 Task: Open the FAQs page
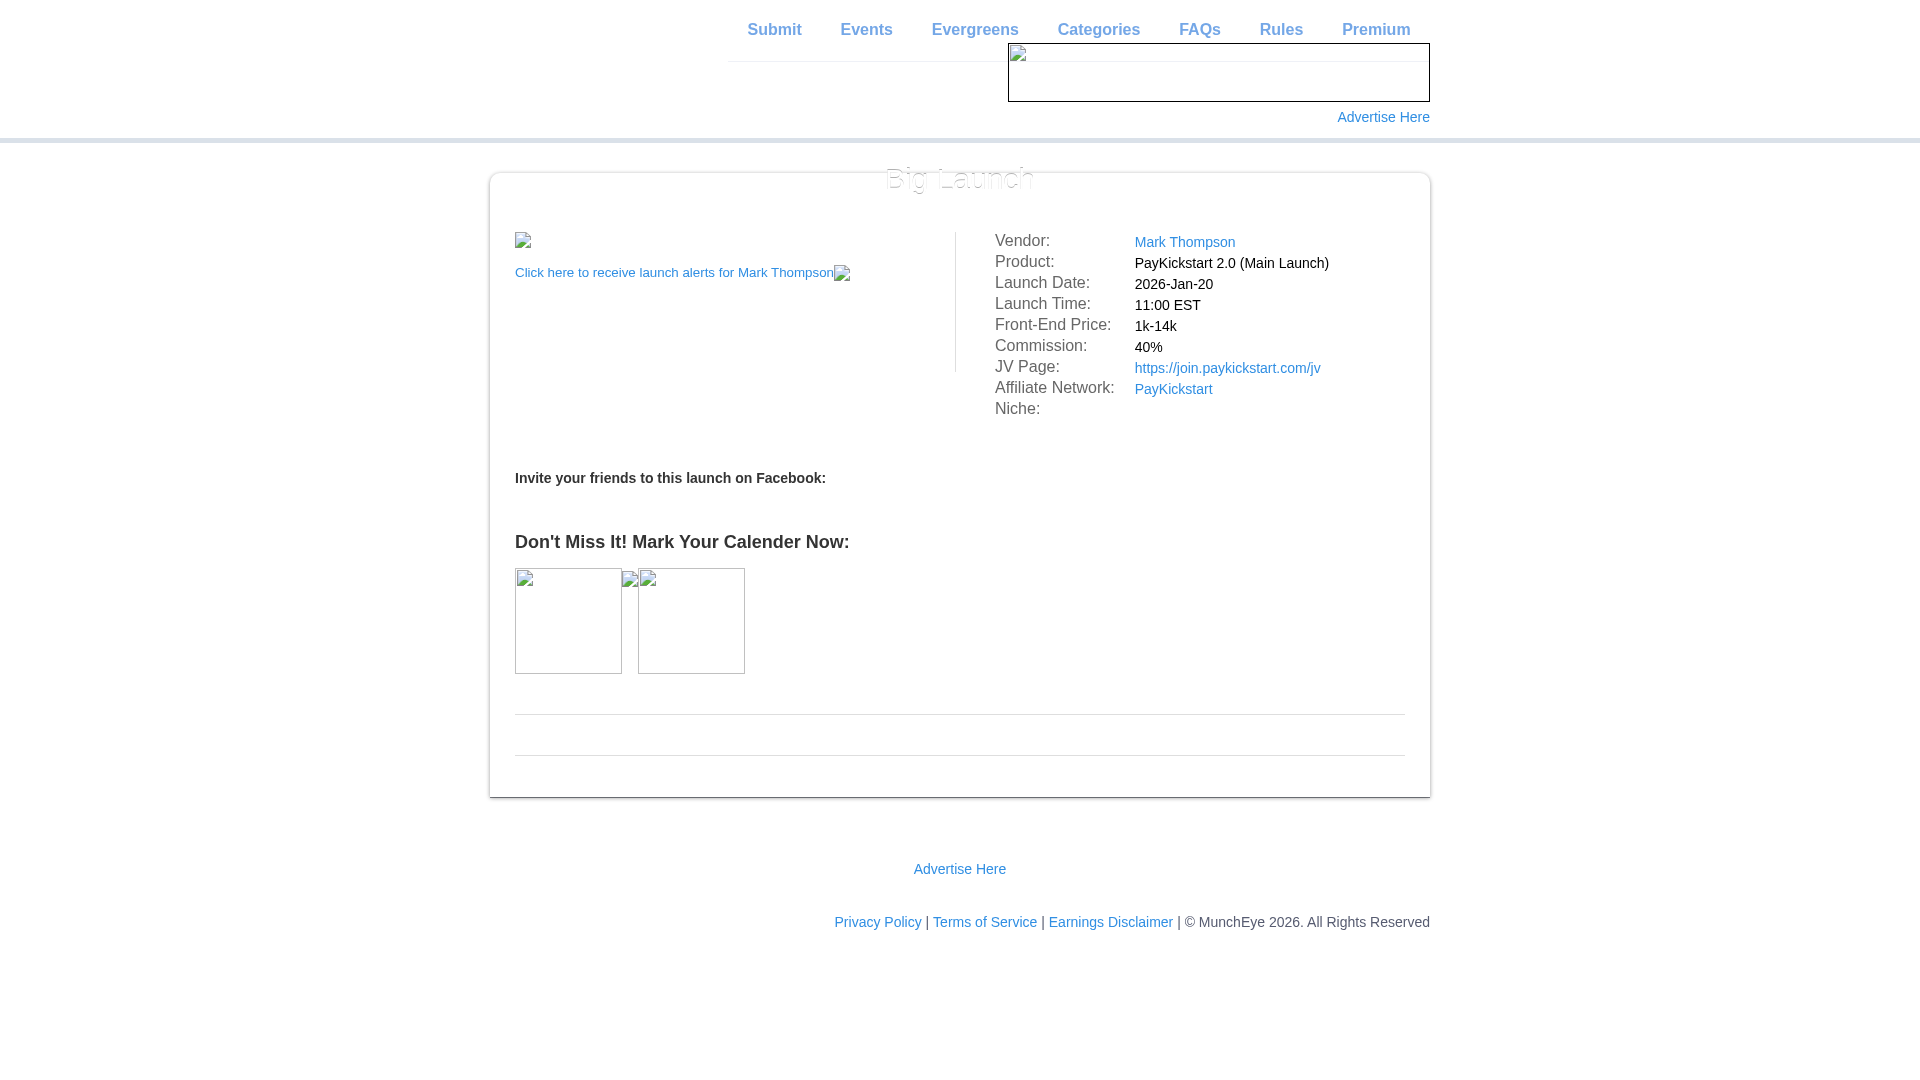pyautogui.click(x=1199, y=30)
